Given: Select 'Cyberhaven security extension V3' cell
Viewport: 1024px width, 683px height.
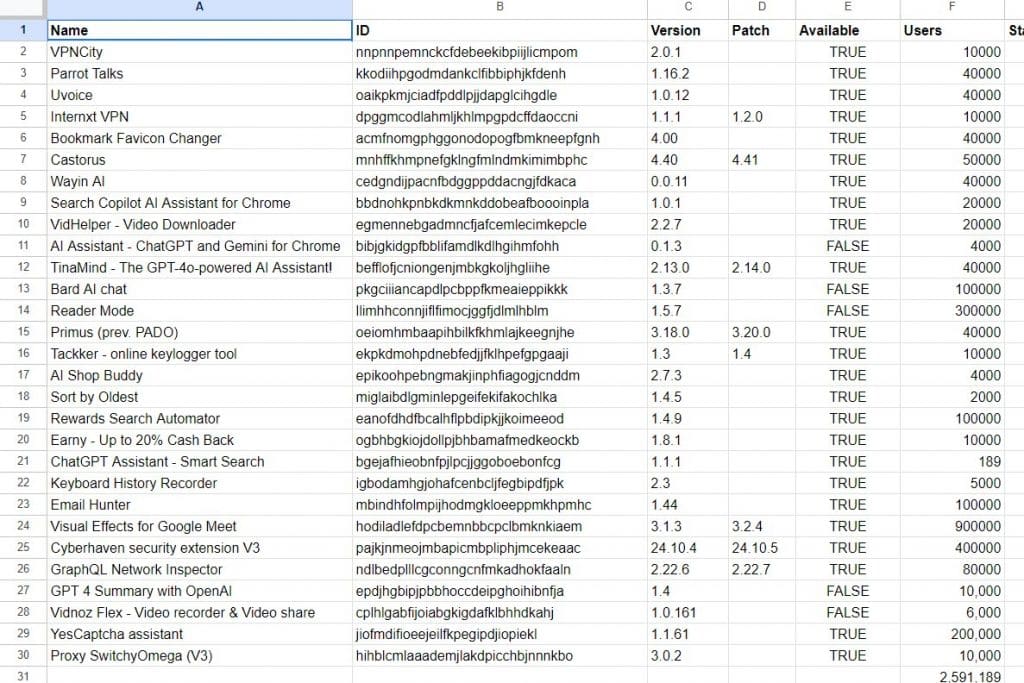Looking at the screenshot, I should tap(199, 547).
